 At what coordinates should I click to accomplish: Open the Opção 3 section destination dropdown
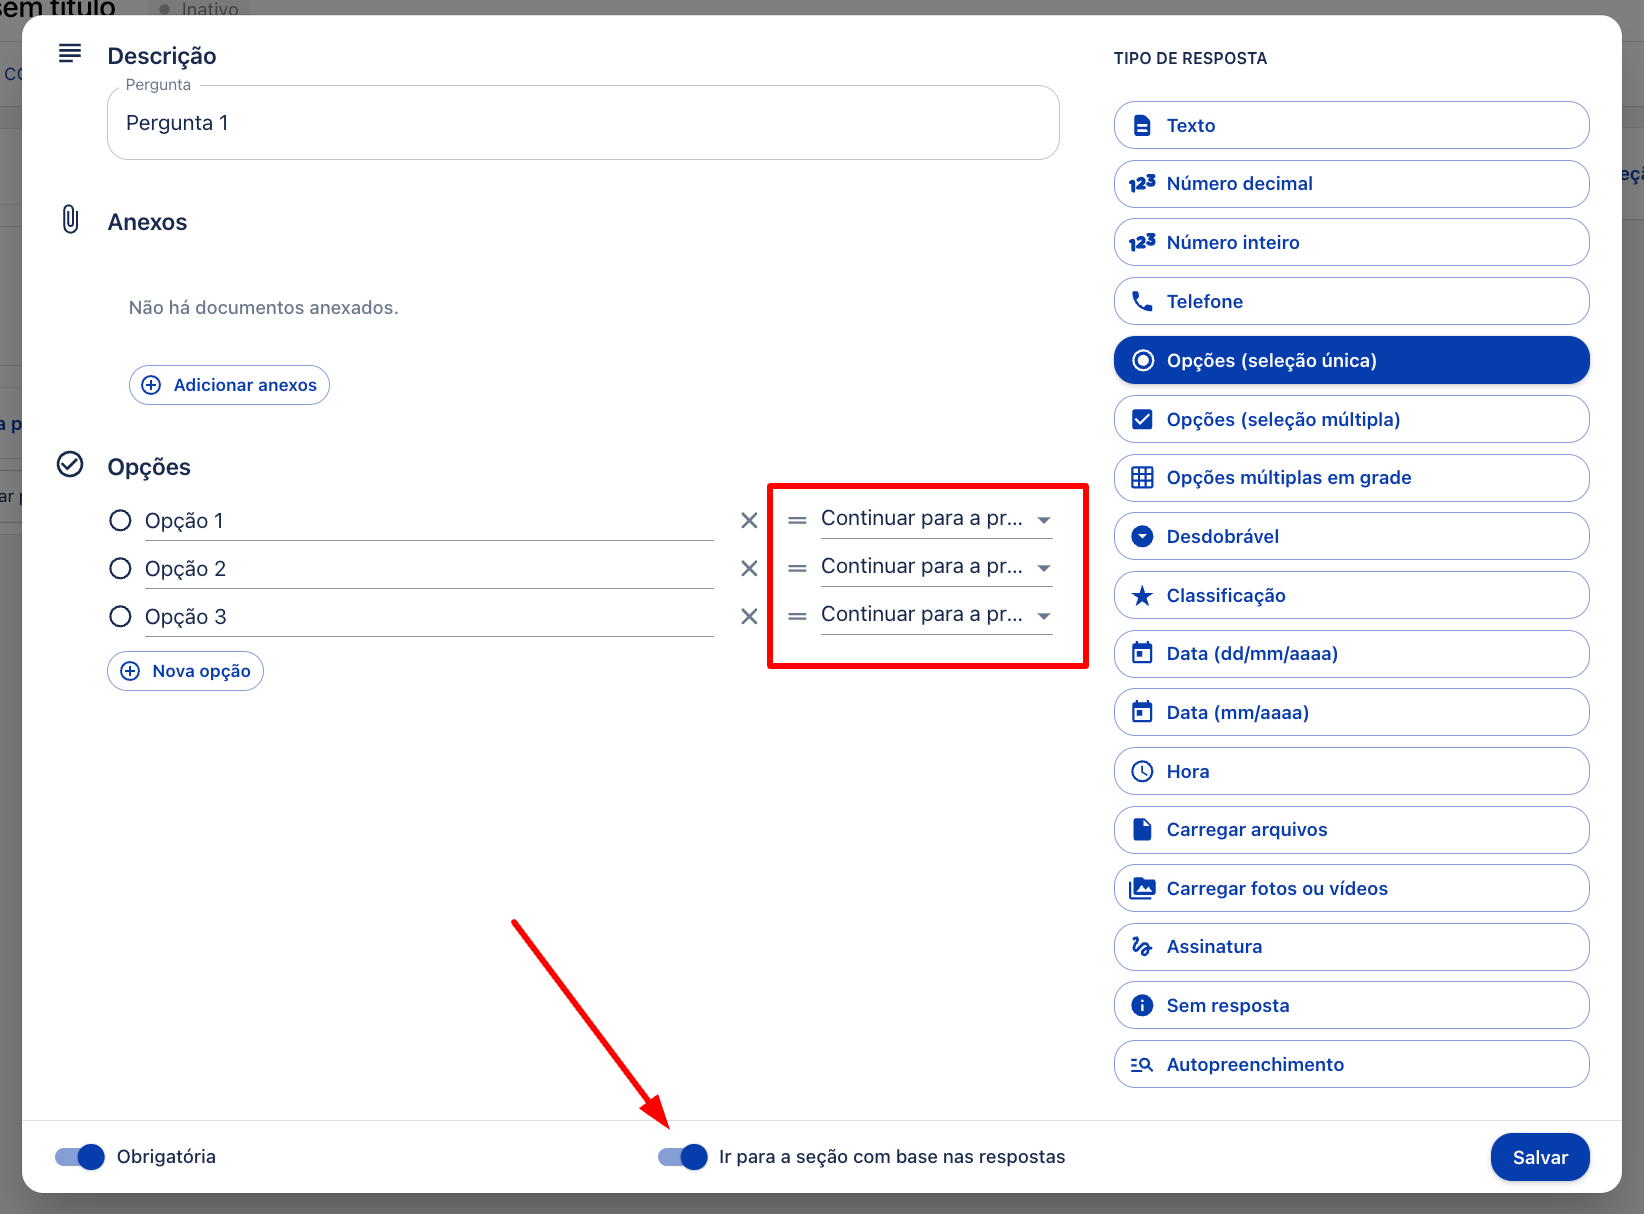click(x=935, y=615)
